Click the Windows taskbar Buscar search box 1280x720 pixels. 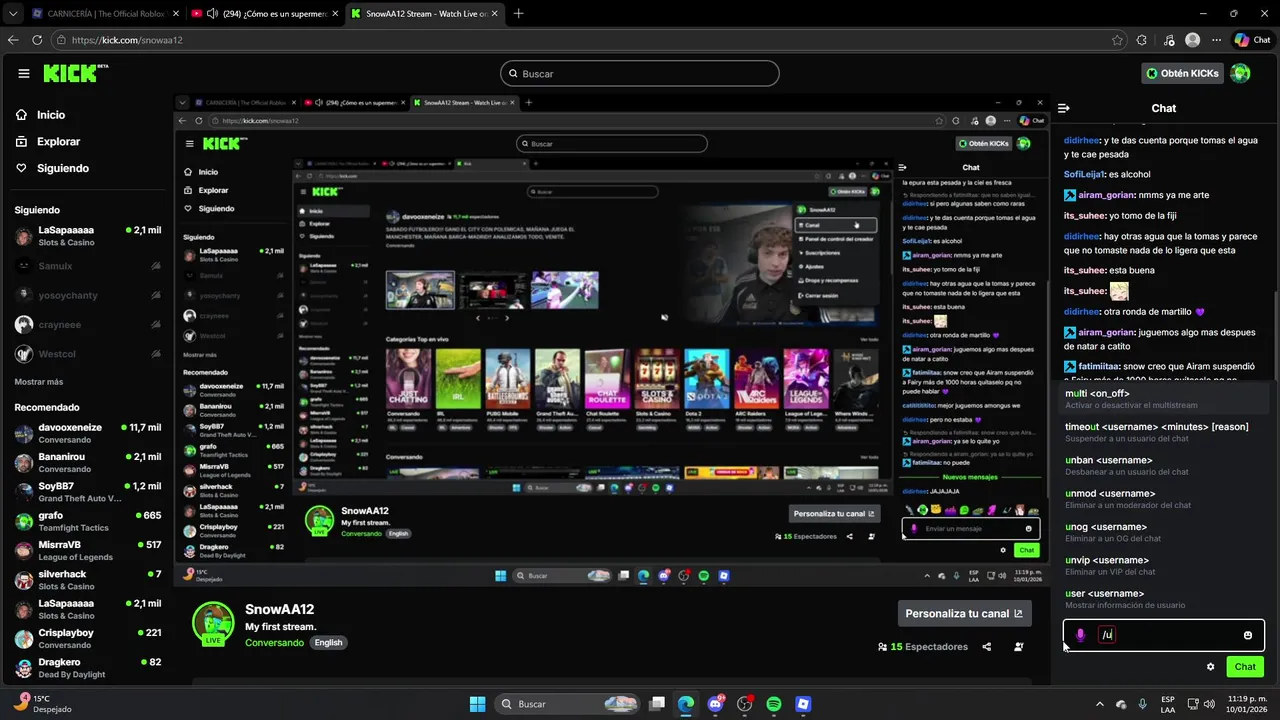(x=568, y=704)
